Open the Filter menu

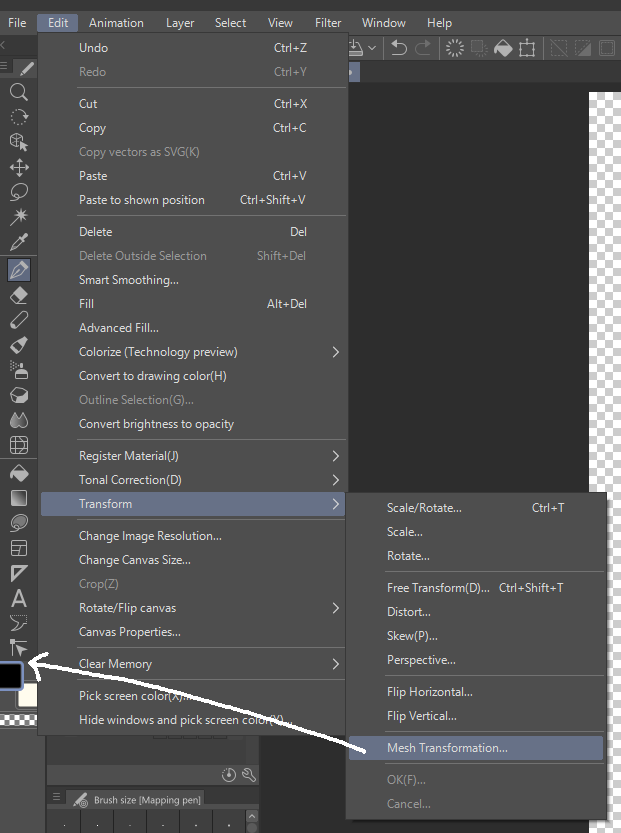click(328, 23)
